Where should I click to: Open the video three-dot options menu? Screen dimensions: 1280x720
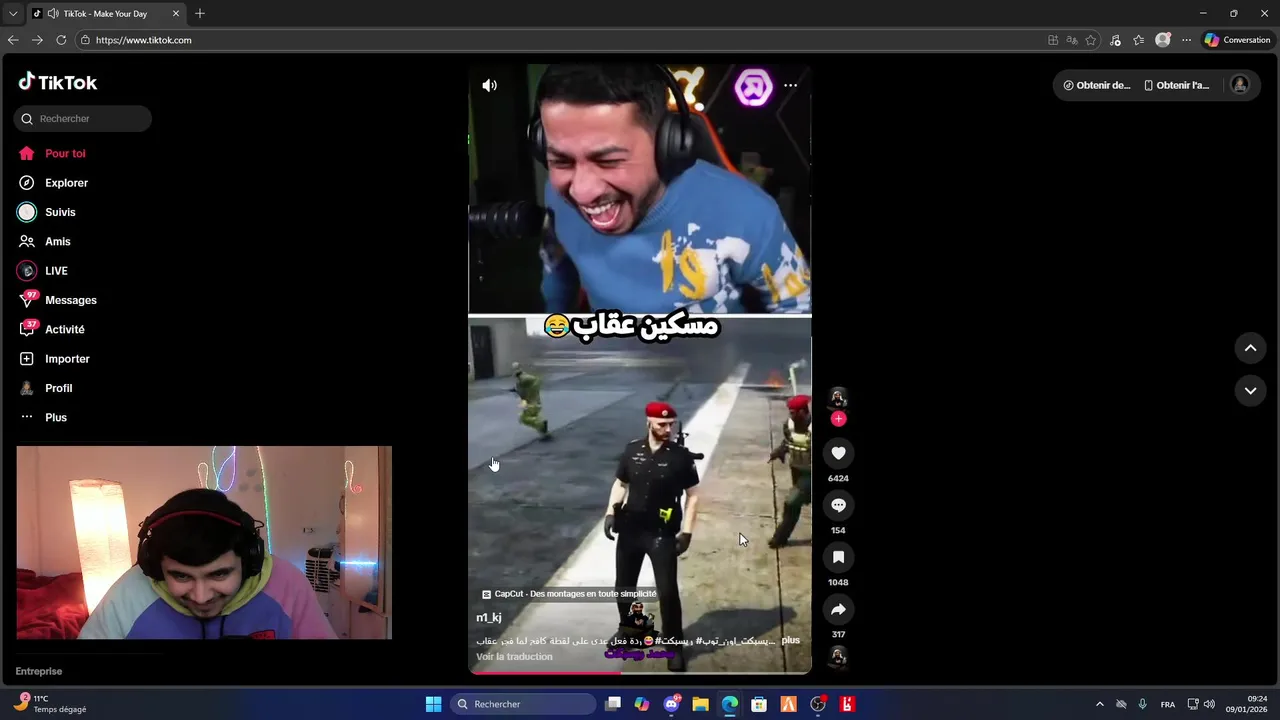[x=790, y=85]
